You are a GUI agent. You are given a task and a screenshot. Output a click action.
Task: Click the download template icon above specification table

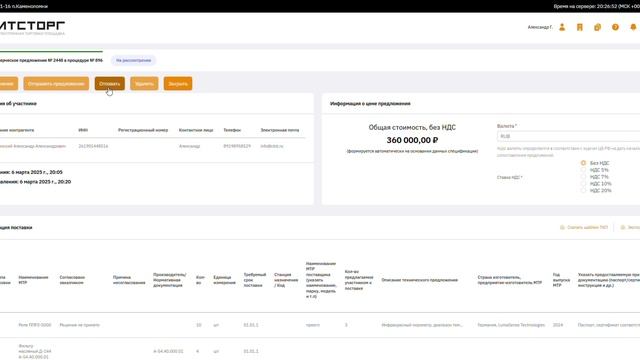coord(562,227)
